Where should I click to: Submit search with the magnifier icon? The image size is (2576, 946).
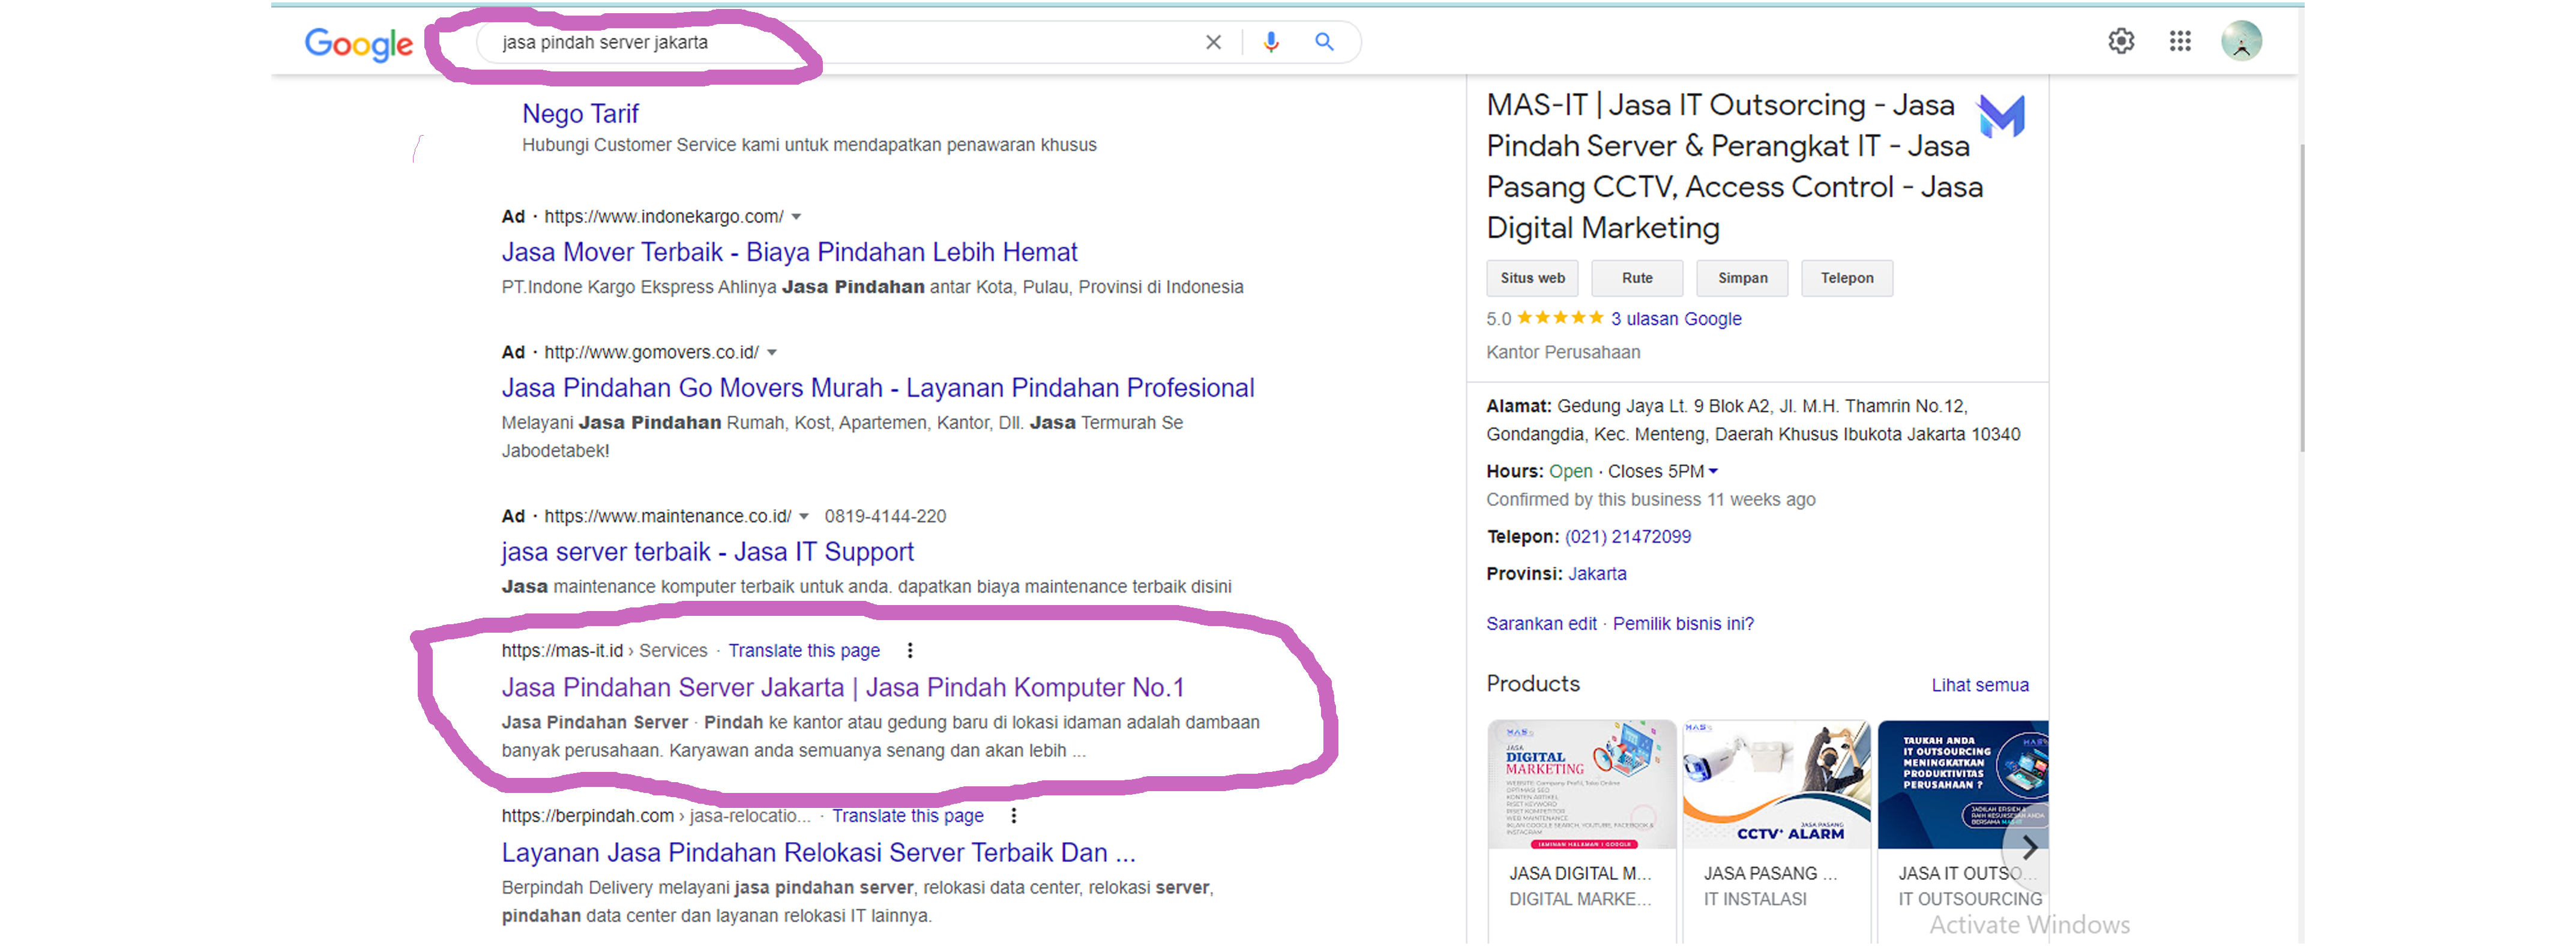tap(1324, 42)
